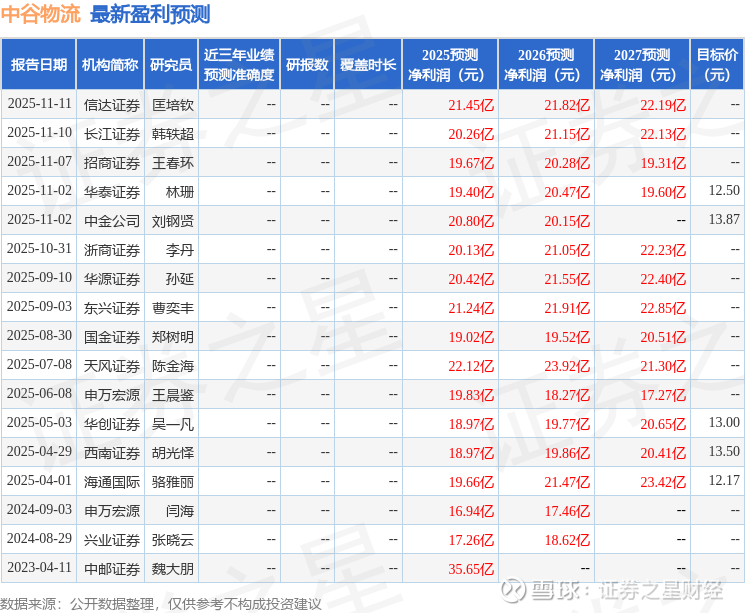The width and height of the screenshot is (745, 613).
Task: Select the 23.42亿 forecast value
Action: point(663,482)
